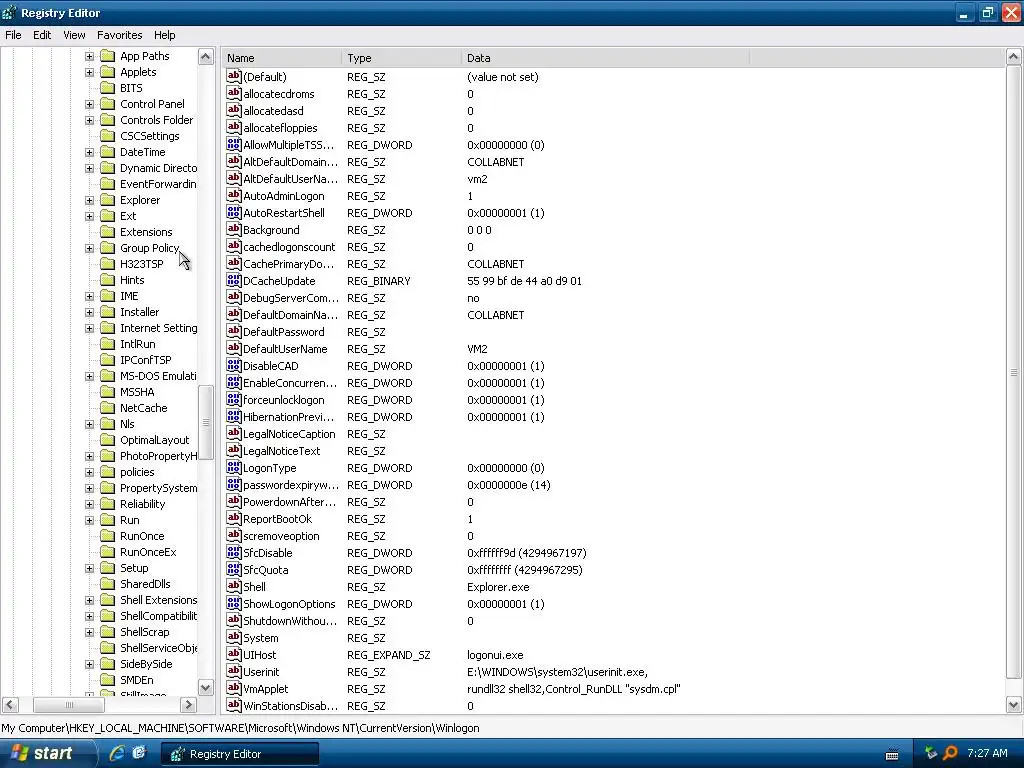Select the scremoveoption value name

281,536
